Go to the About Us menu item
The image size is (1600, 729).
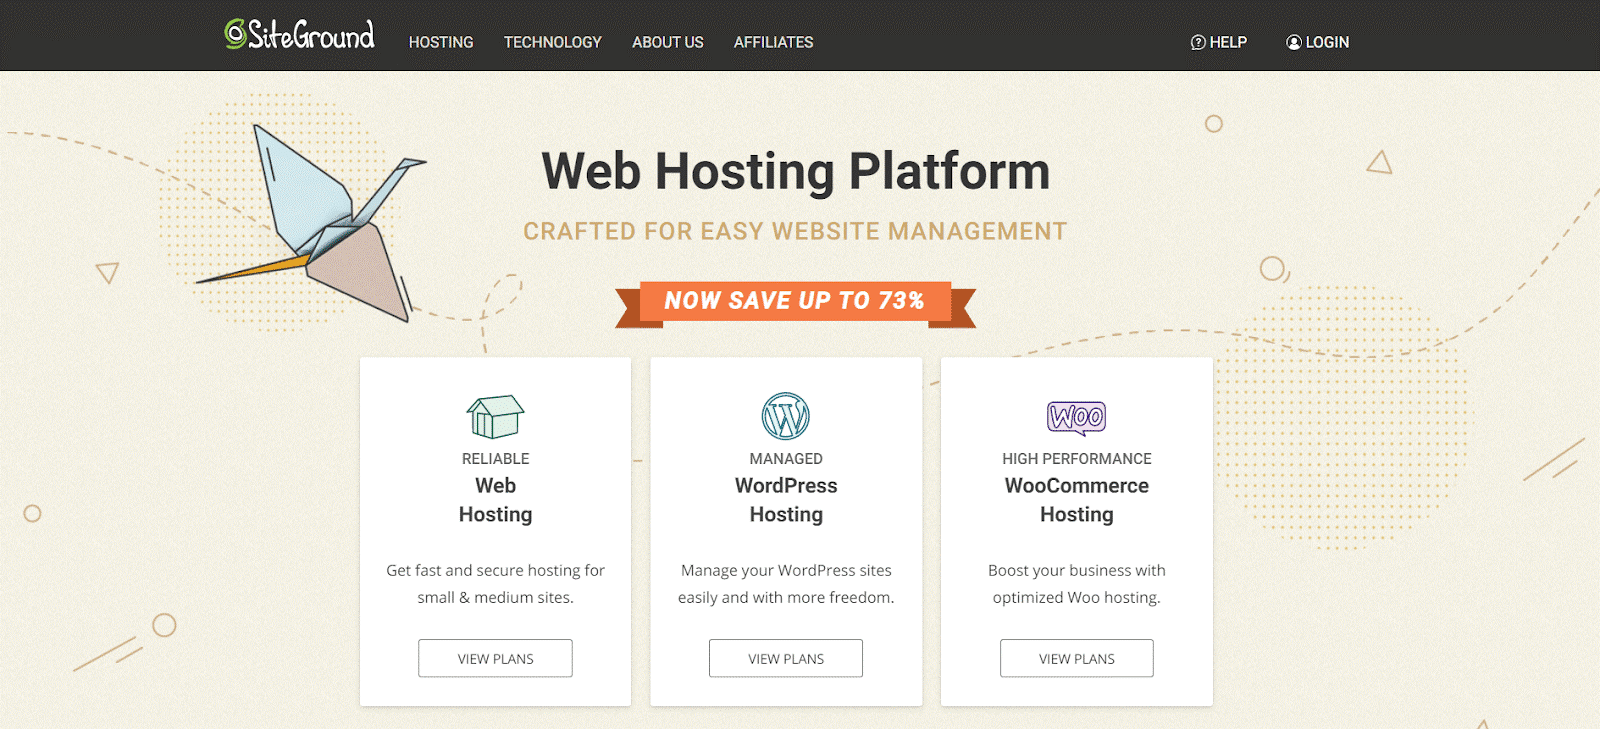point(667,43)
